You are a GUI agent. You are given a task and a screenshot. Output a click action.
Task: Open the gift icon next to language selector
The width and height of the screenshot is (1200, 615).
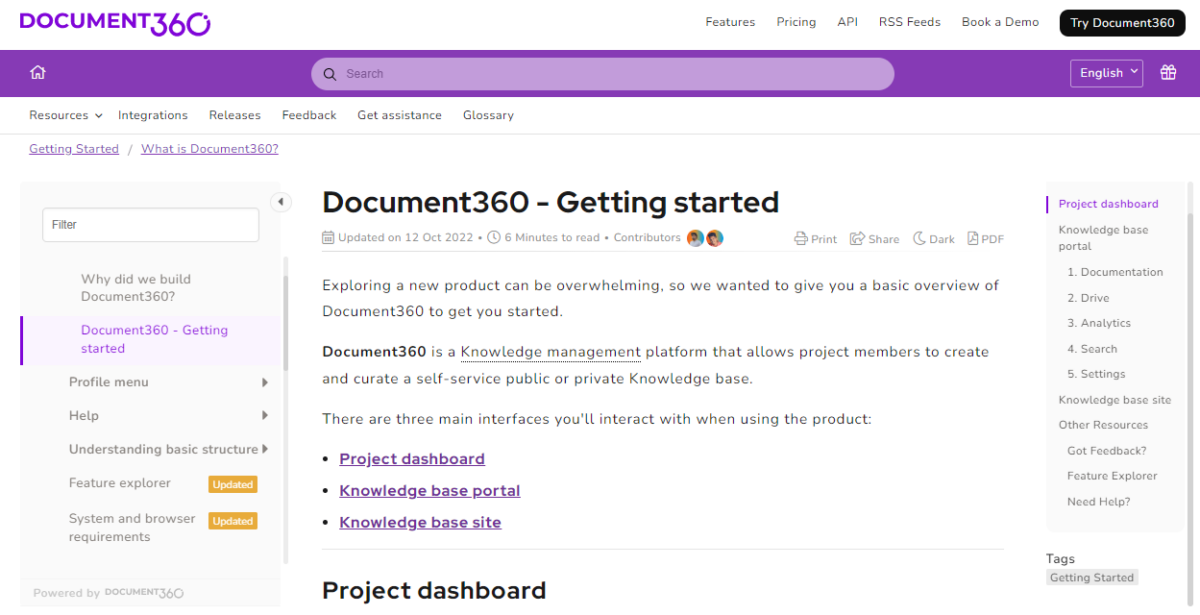pyautogui.click(x=1168, y=72)
